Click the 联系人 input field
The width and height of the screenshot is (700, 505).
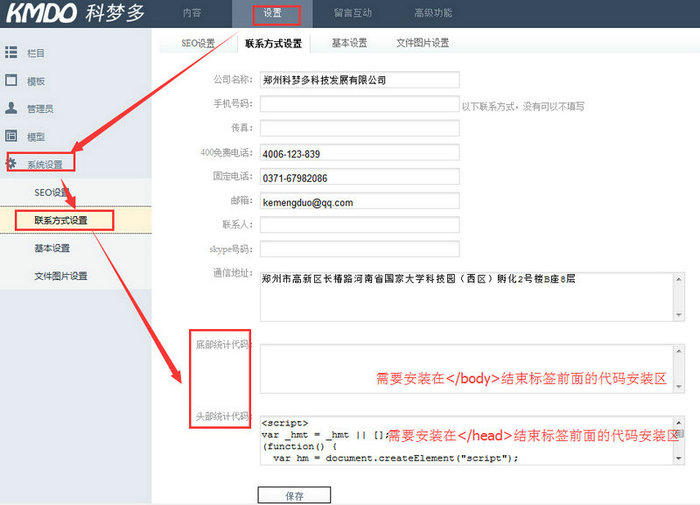(x=360, y=225)
